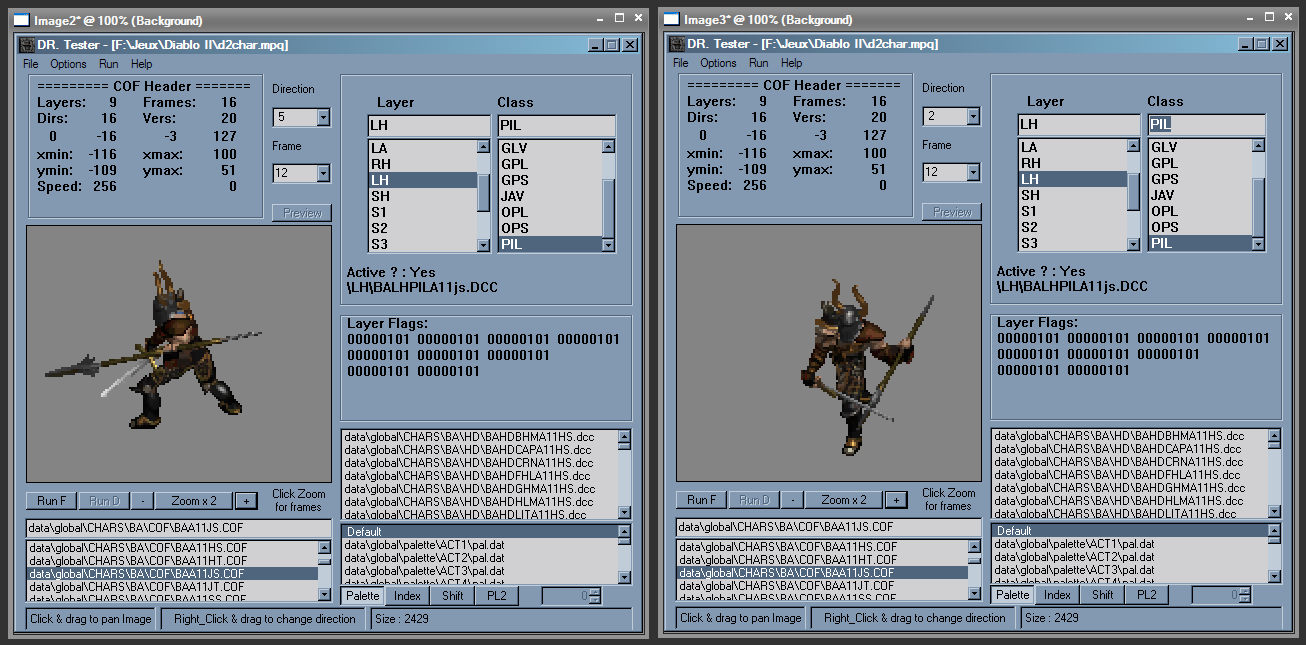
Task: Open the File menu in the Image3 window
Action: [681, 63]
